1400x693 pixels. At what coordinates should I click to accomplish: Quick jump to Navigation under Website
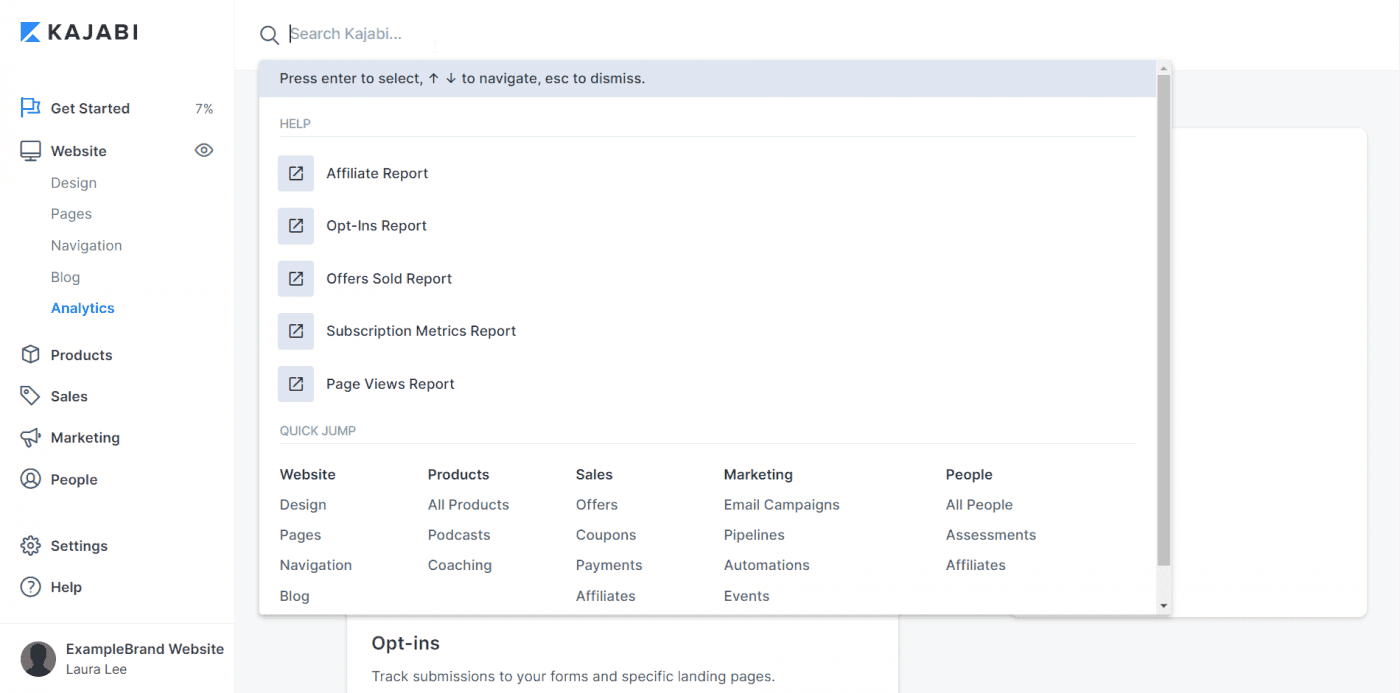316,565
